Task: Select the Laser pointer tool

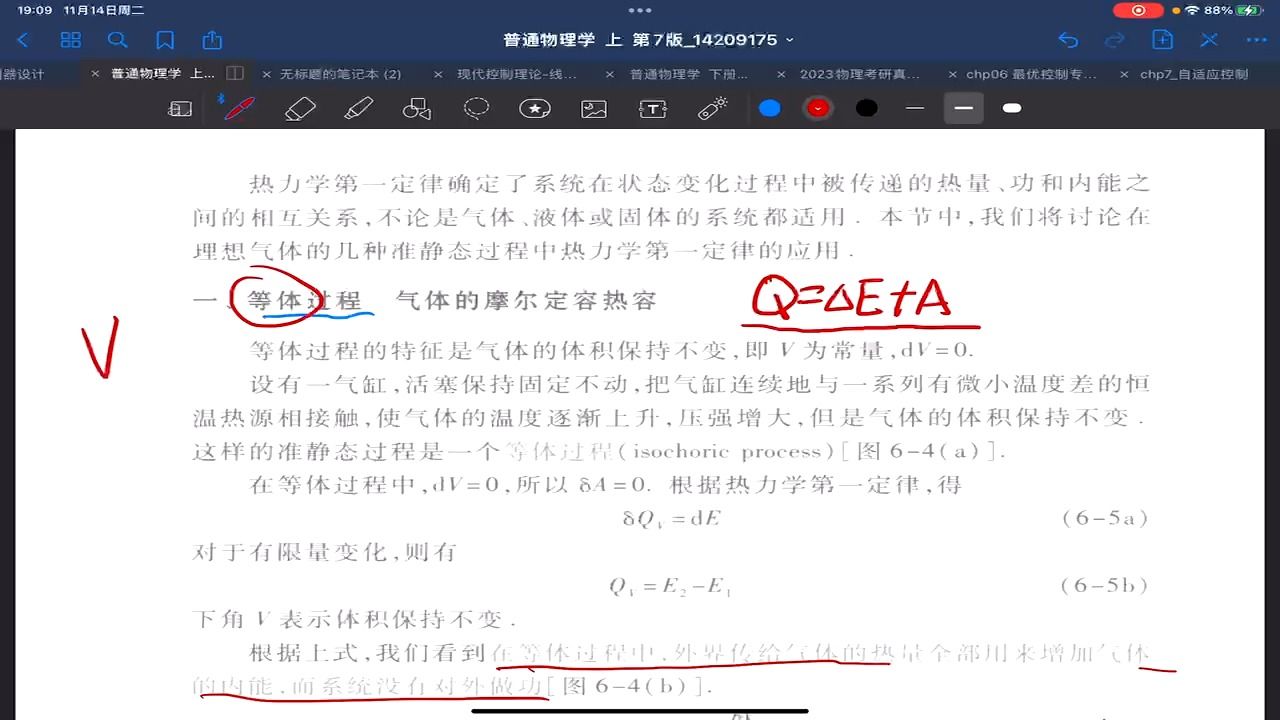Action: coord(712,109)
